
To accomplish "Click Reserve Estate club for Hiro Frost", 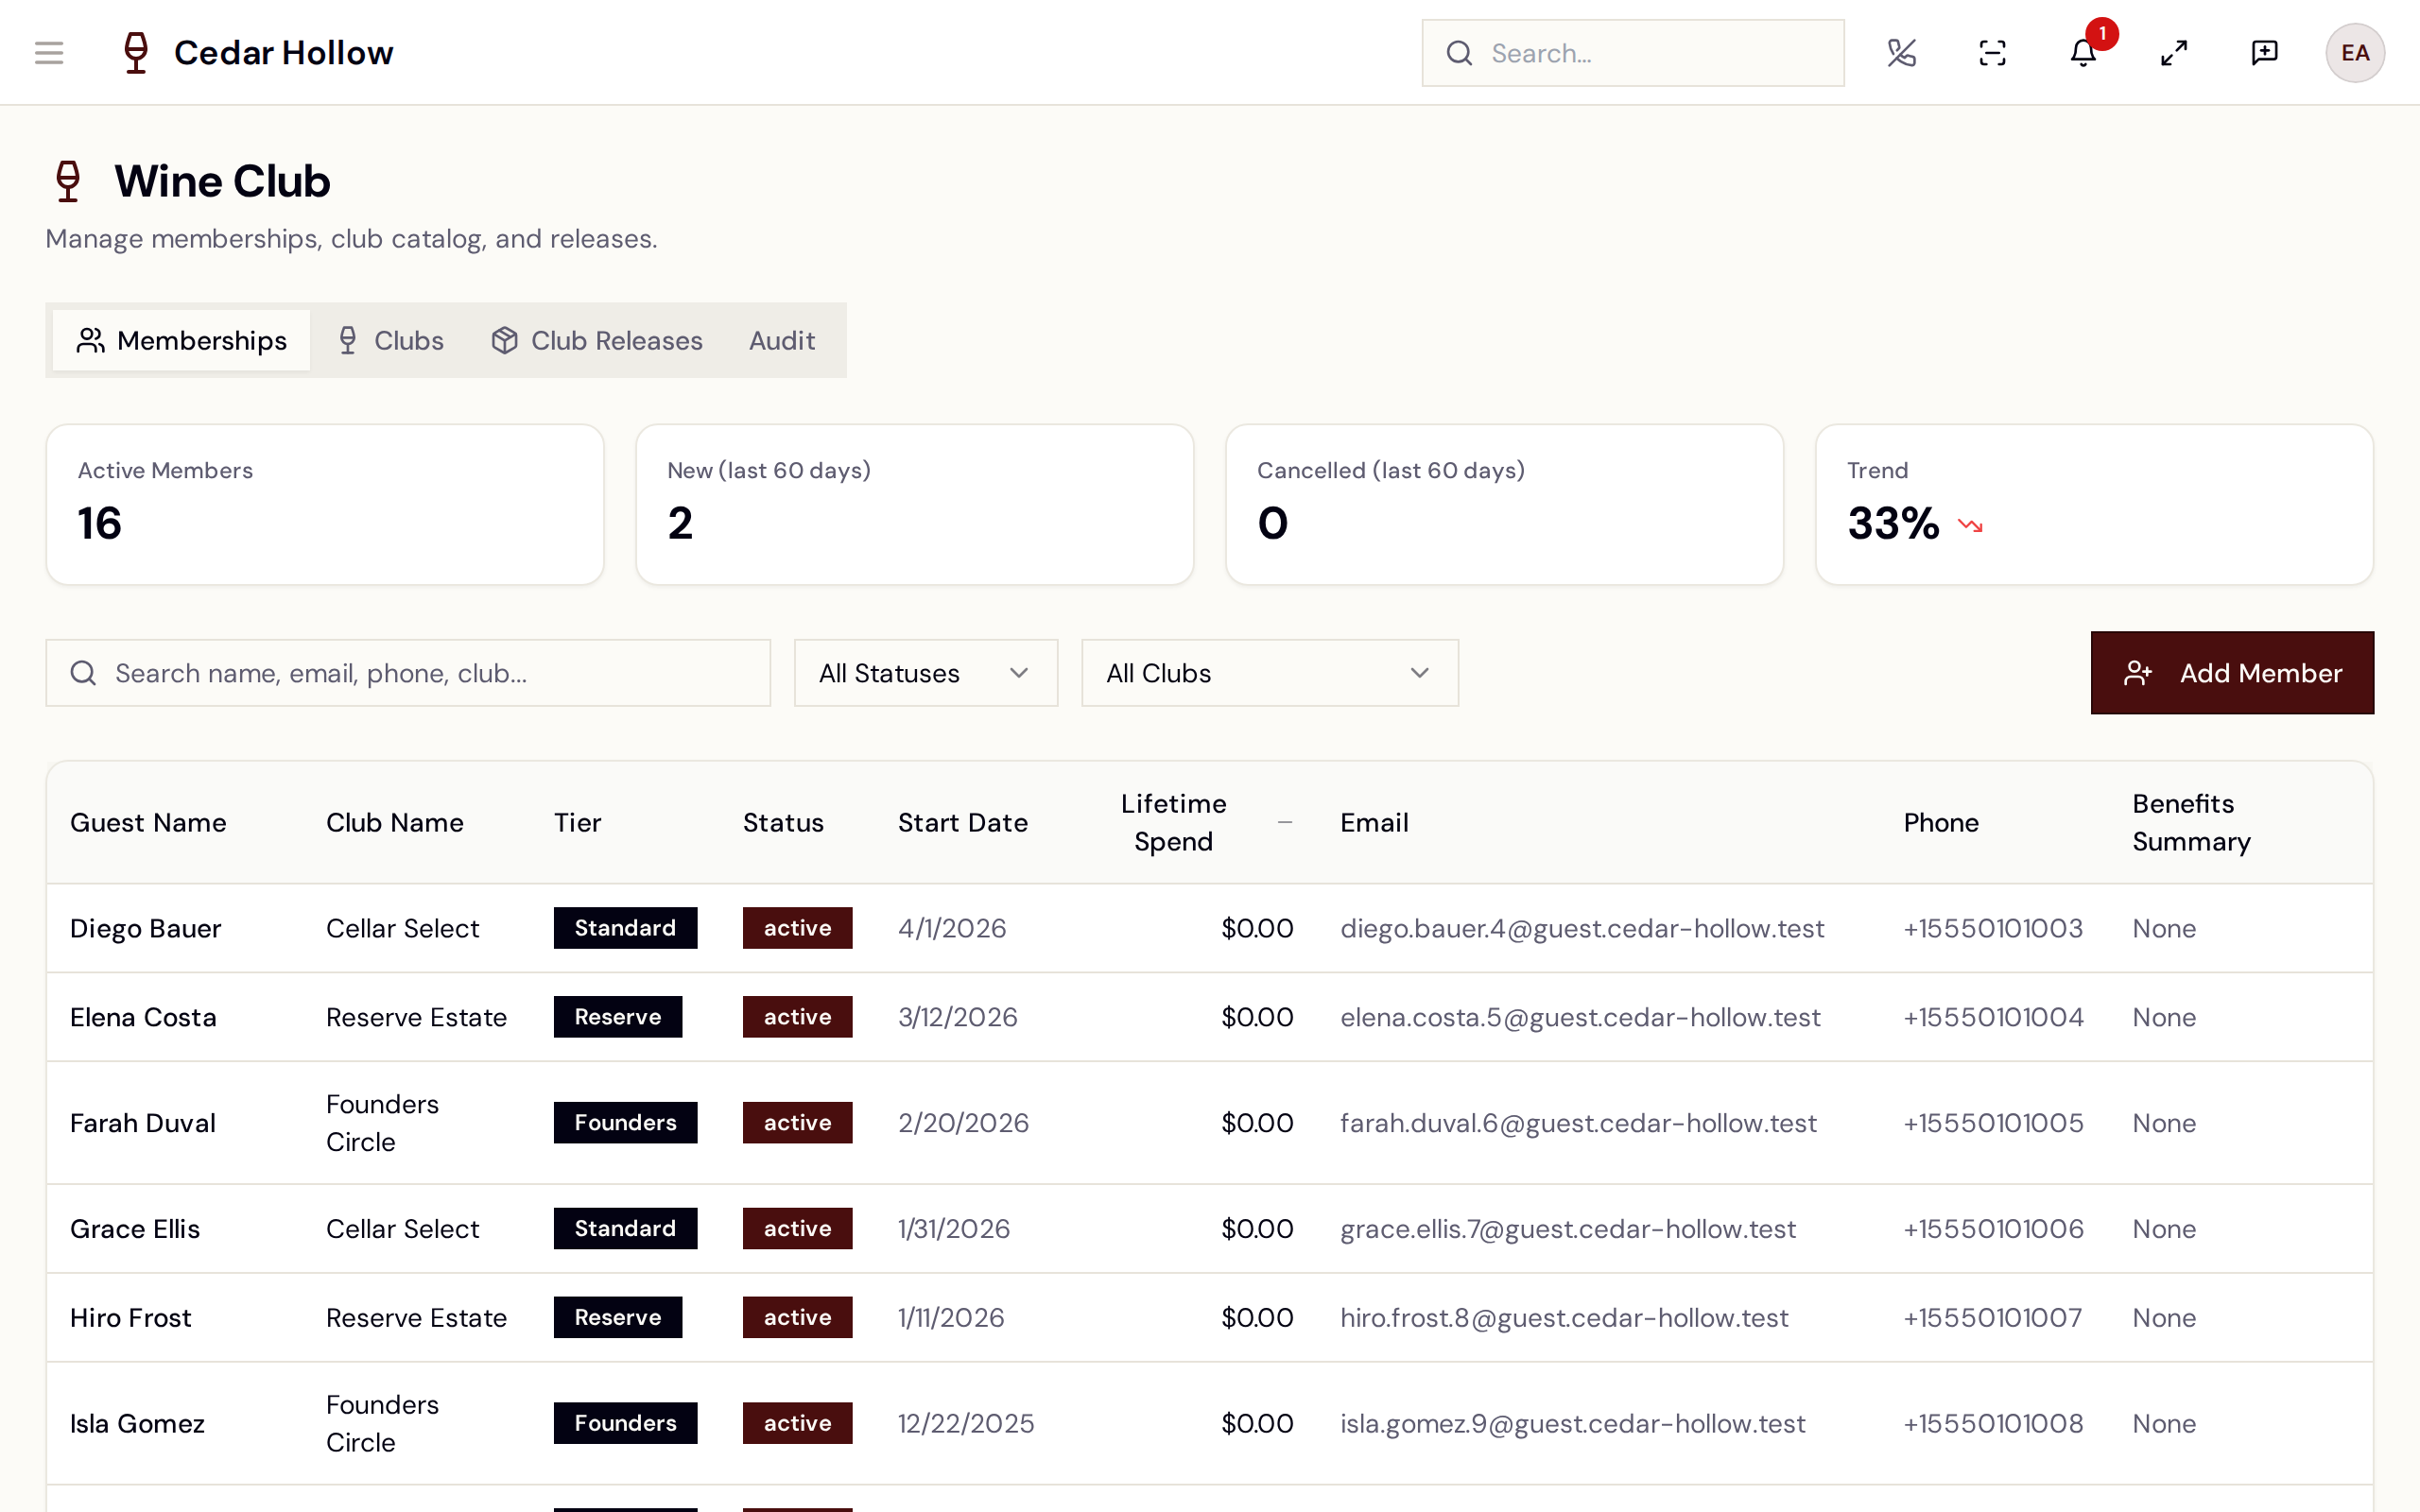I will (416, 1317).
